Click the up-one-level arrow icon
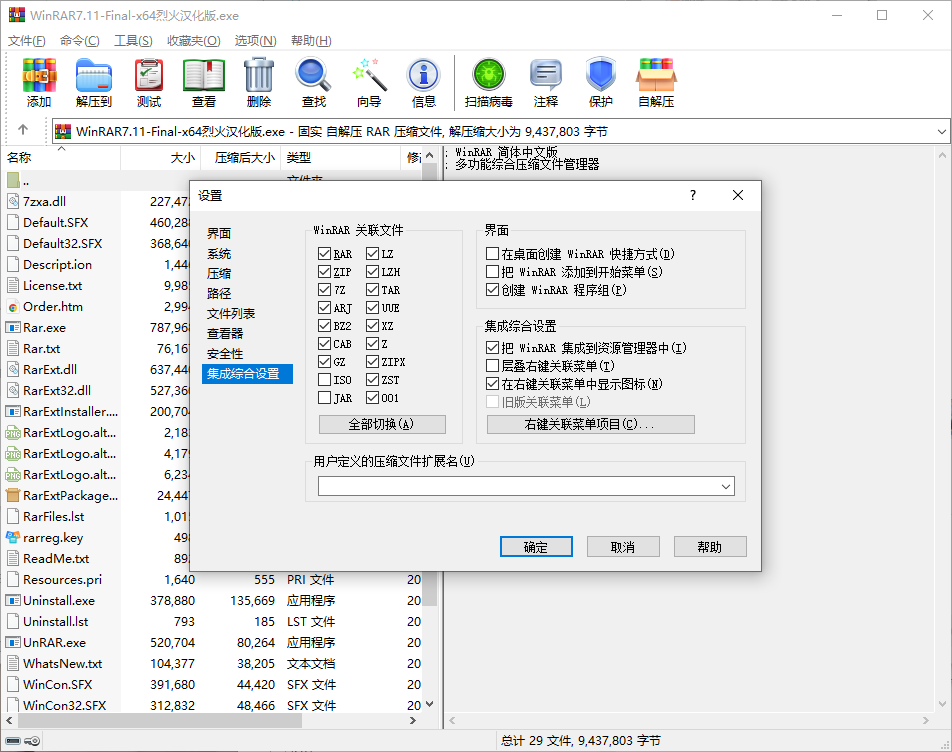Screen dimensions: 952x752 [x=23, y=129]
